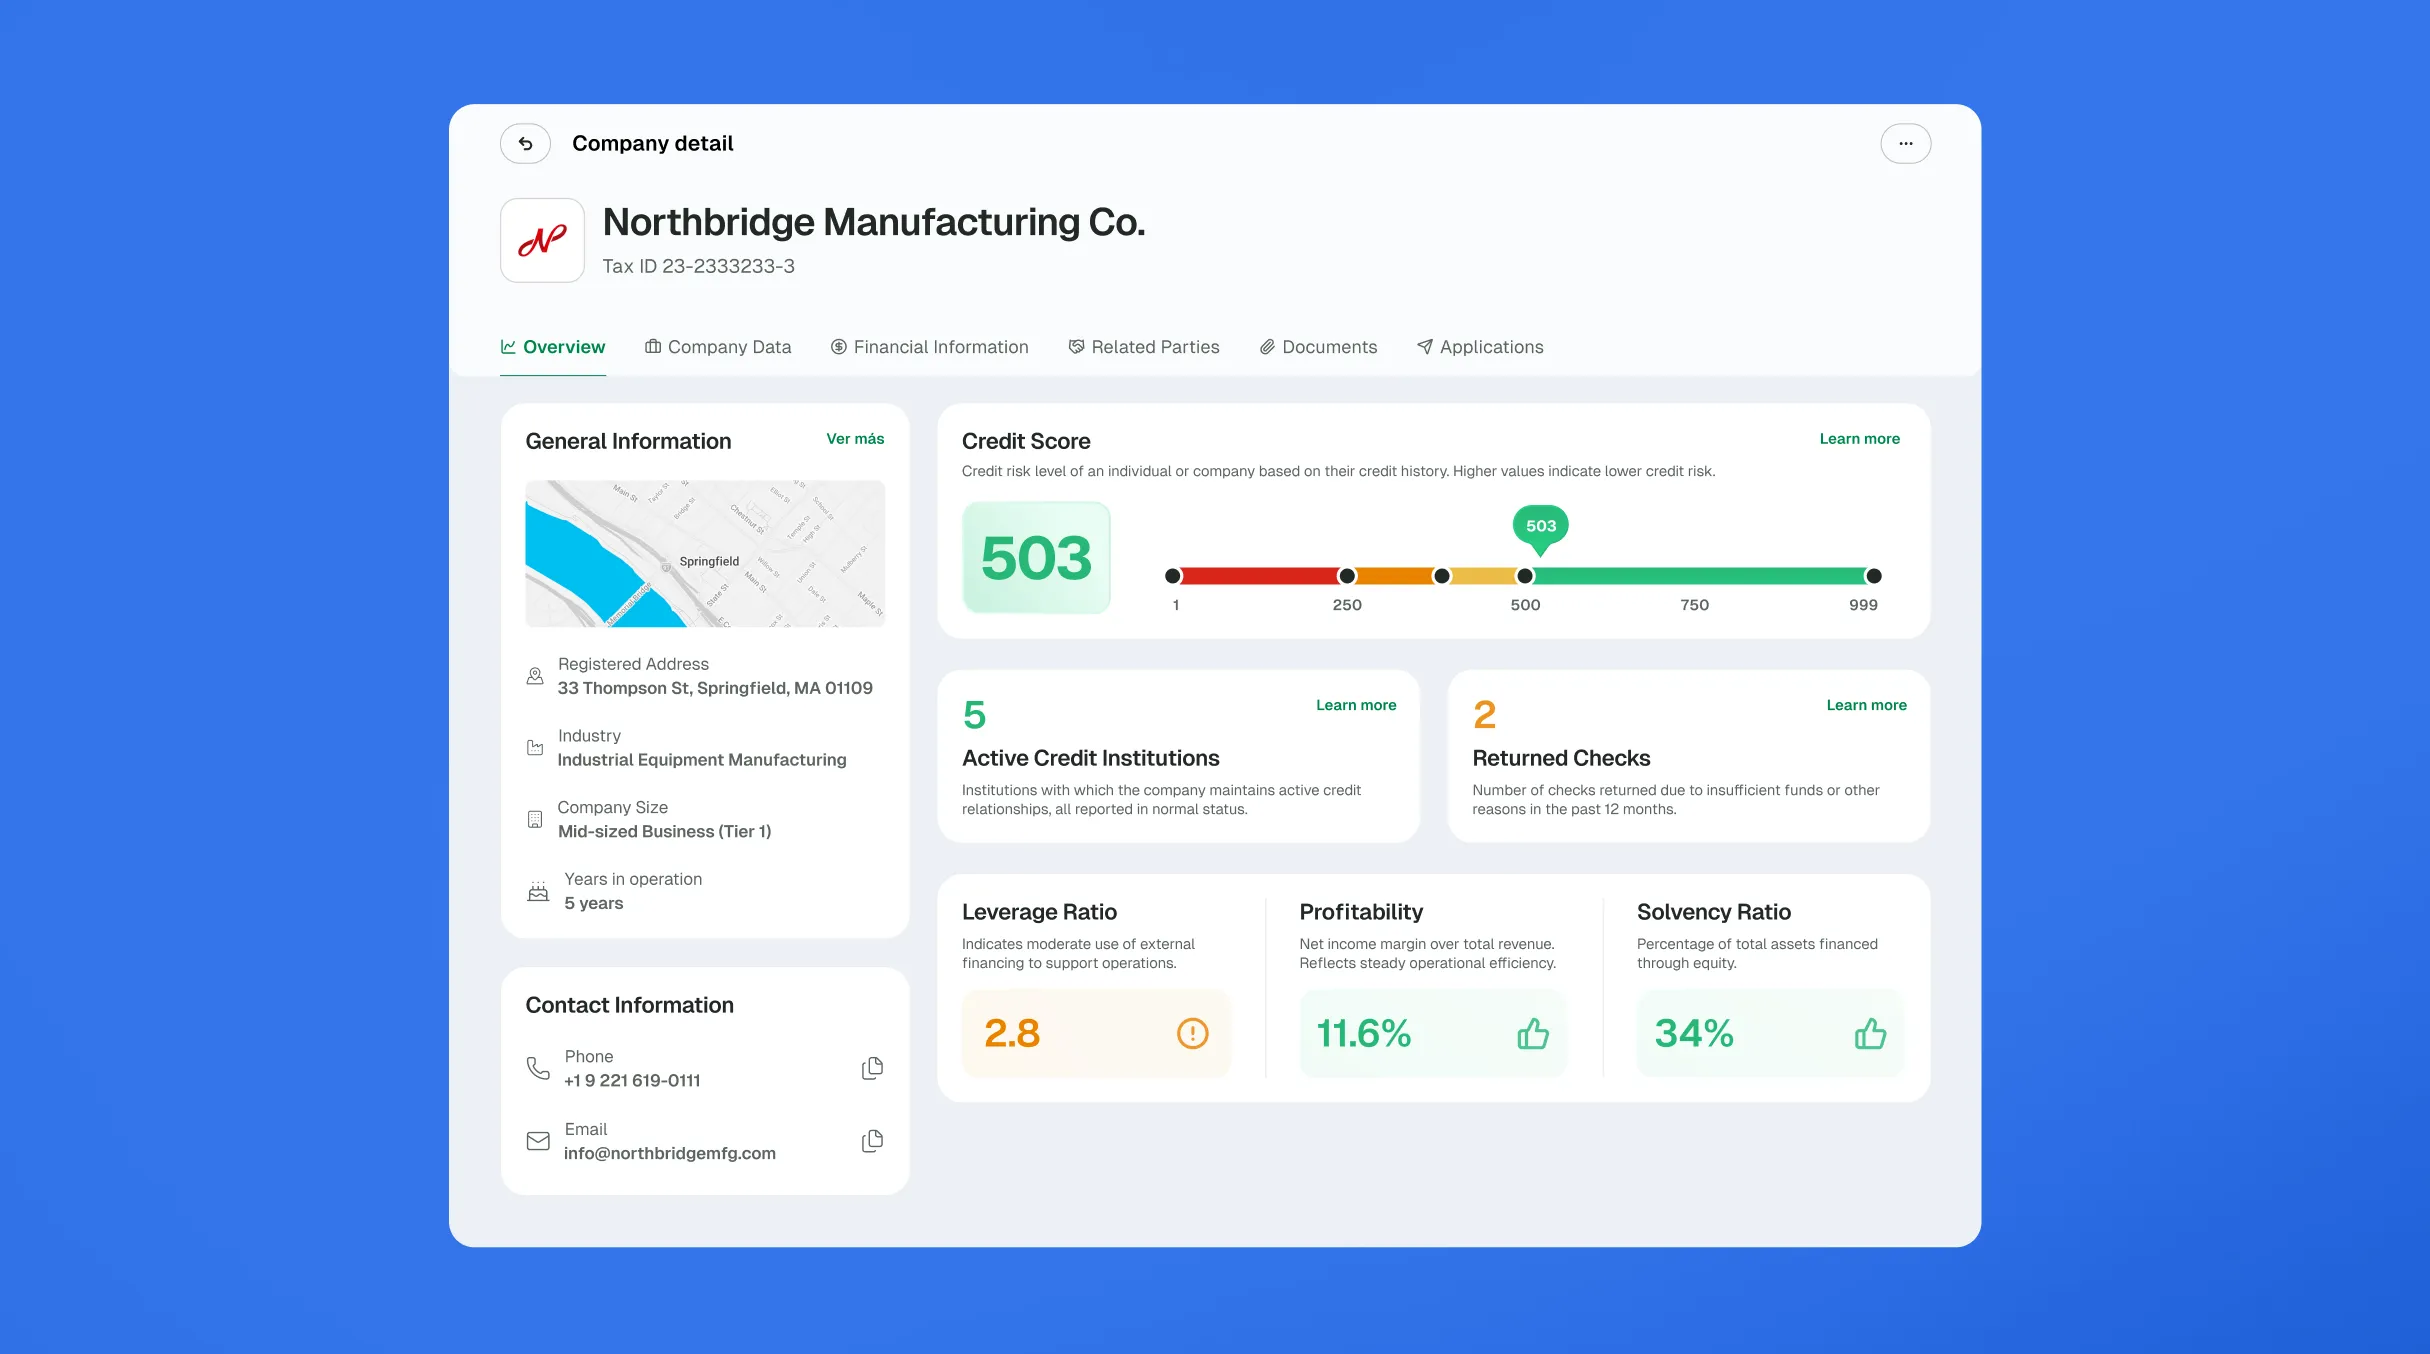Click the back arrow button
This screenshot has width=2430, height=1354.
525,144
